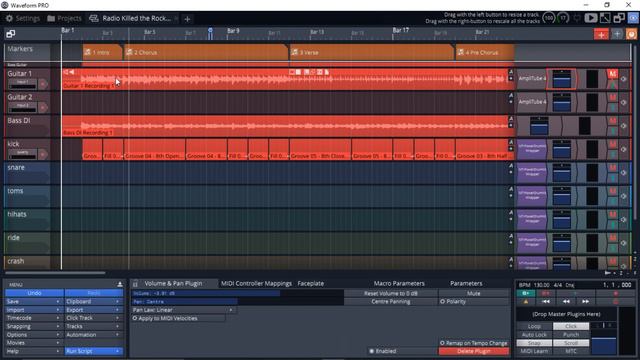Viewport: 640px width, 360px height.
Task: Adjust the Guitar 1 volume fader plugin
Action: (x=562, y=79)
